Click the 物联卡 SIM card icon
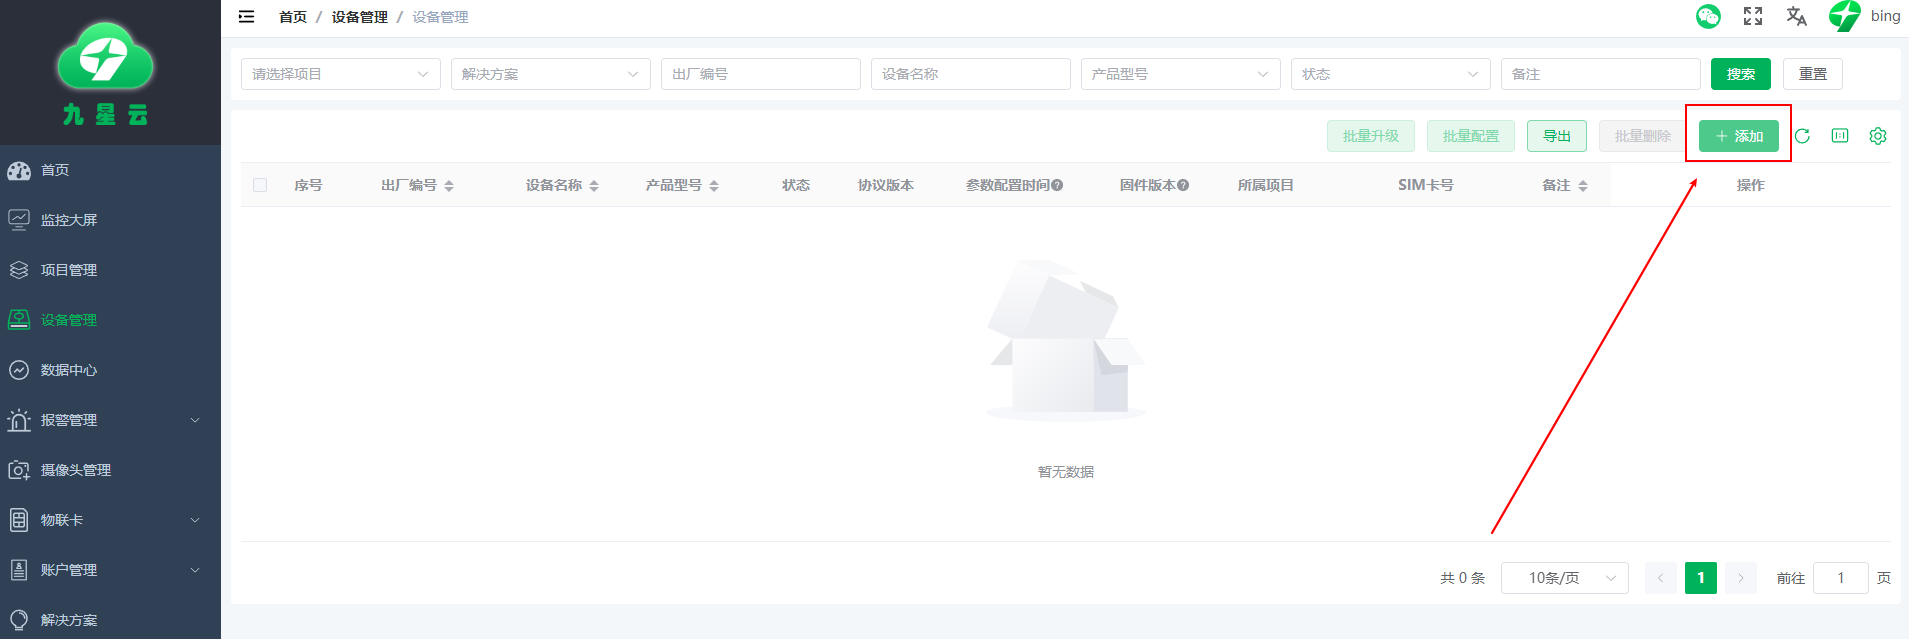This screenshot has width=1909, height=639. [x=19, y=520]
